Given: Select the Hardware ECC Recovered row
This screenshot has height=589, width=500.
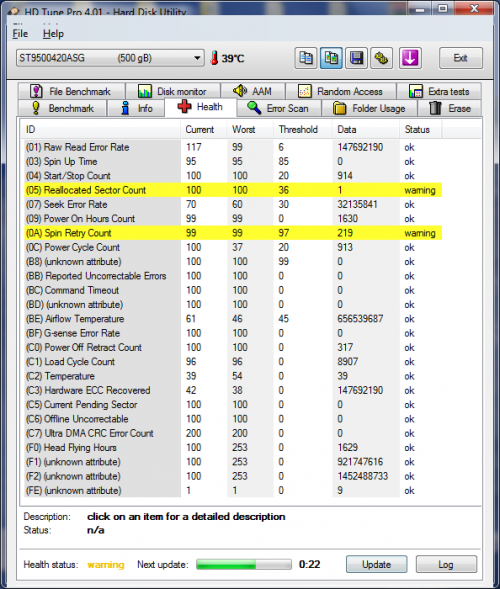Looking at the screenshot, I should coord(233,390).
